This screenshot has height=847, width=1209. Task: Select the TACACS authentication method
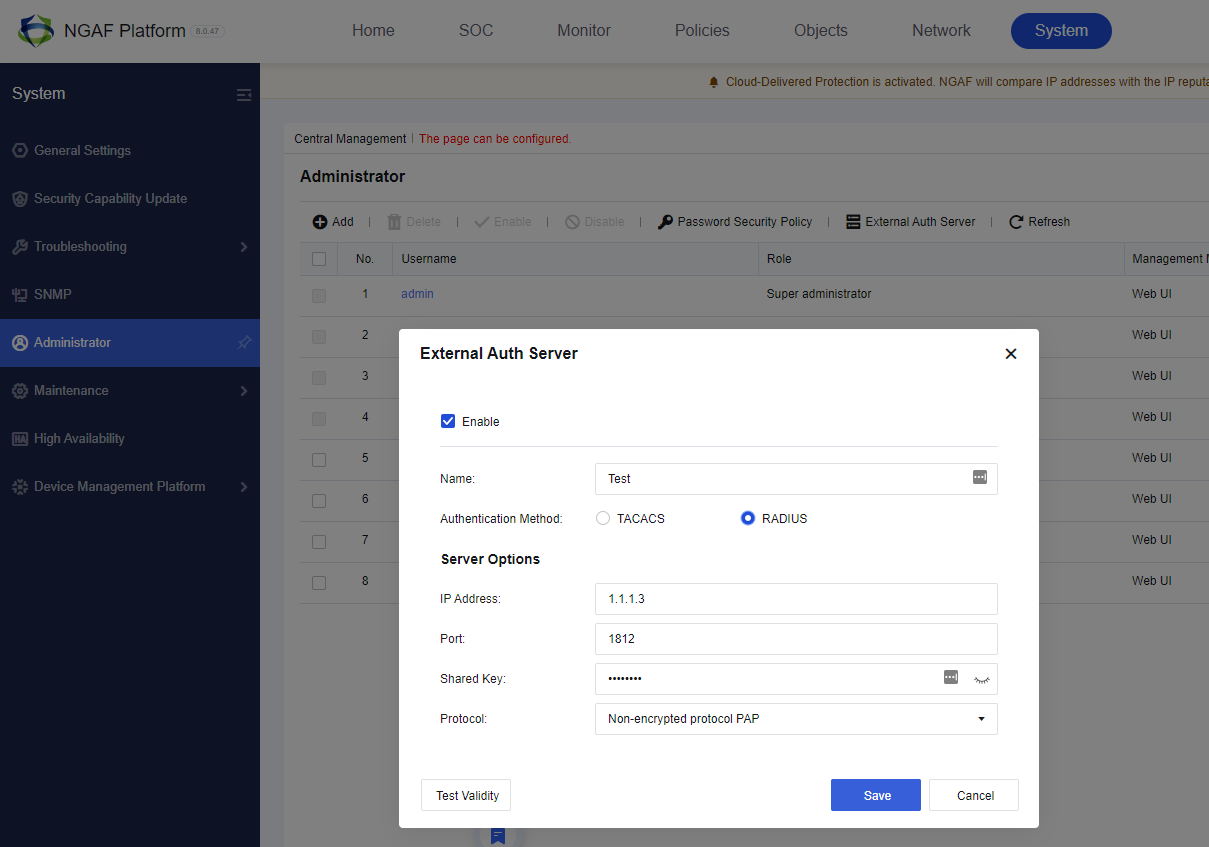click(603, 519)
